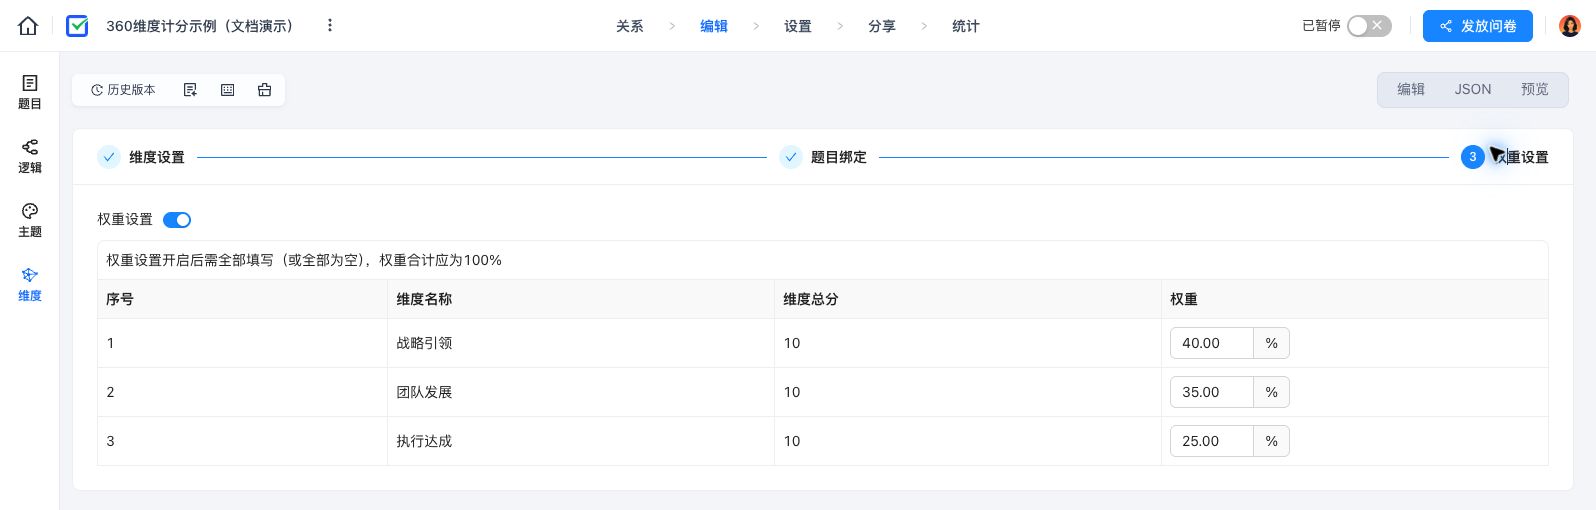Switch to the 编辑 step in header
This screenshot has height=510, width=1596.
pos(714,26)
